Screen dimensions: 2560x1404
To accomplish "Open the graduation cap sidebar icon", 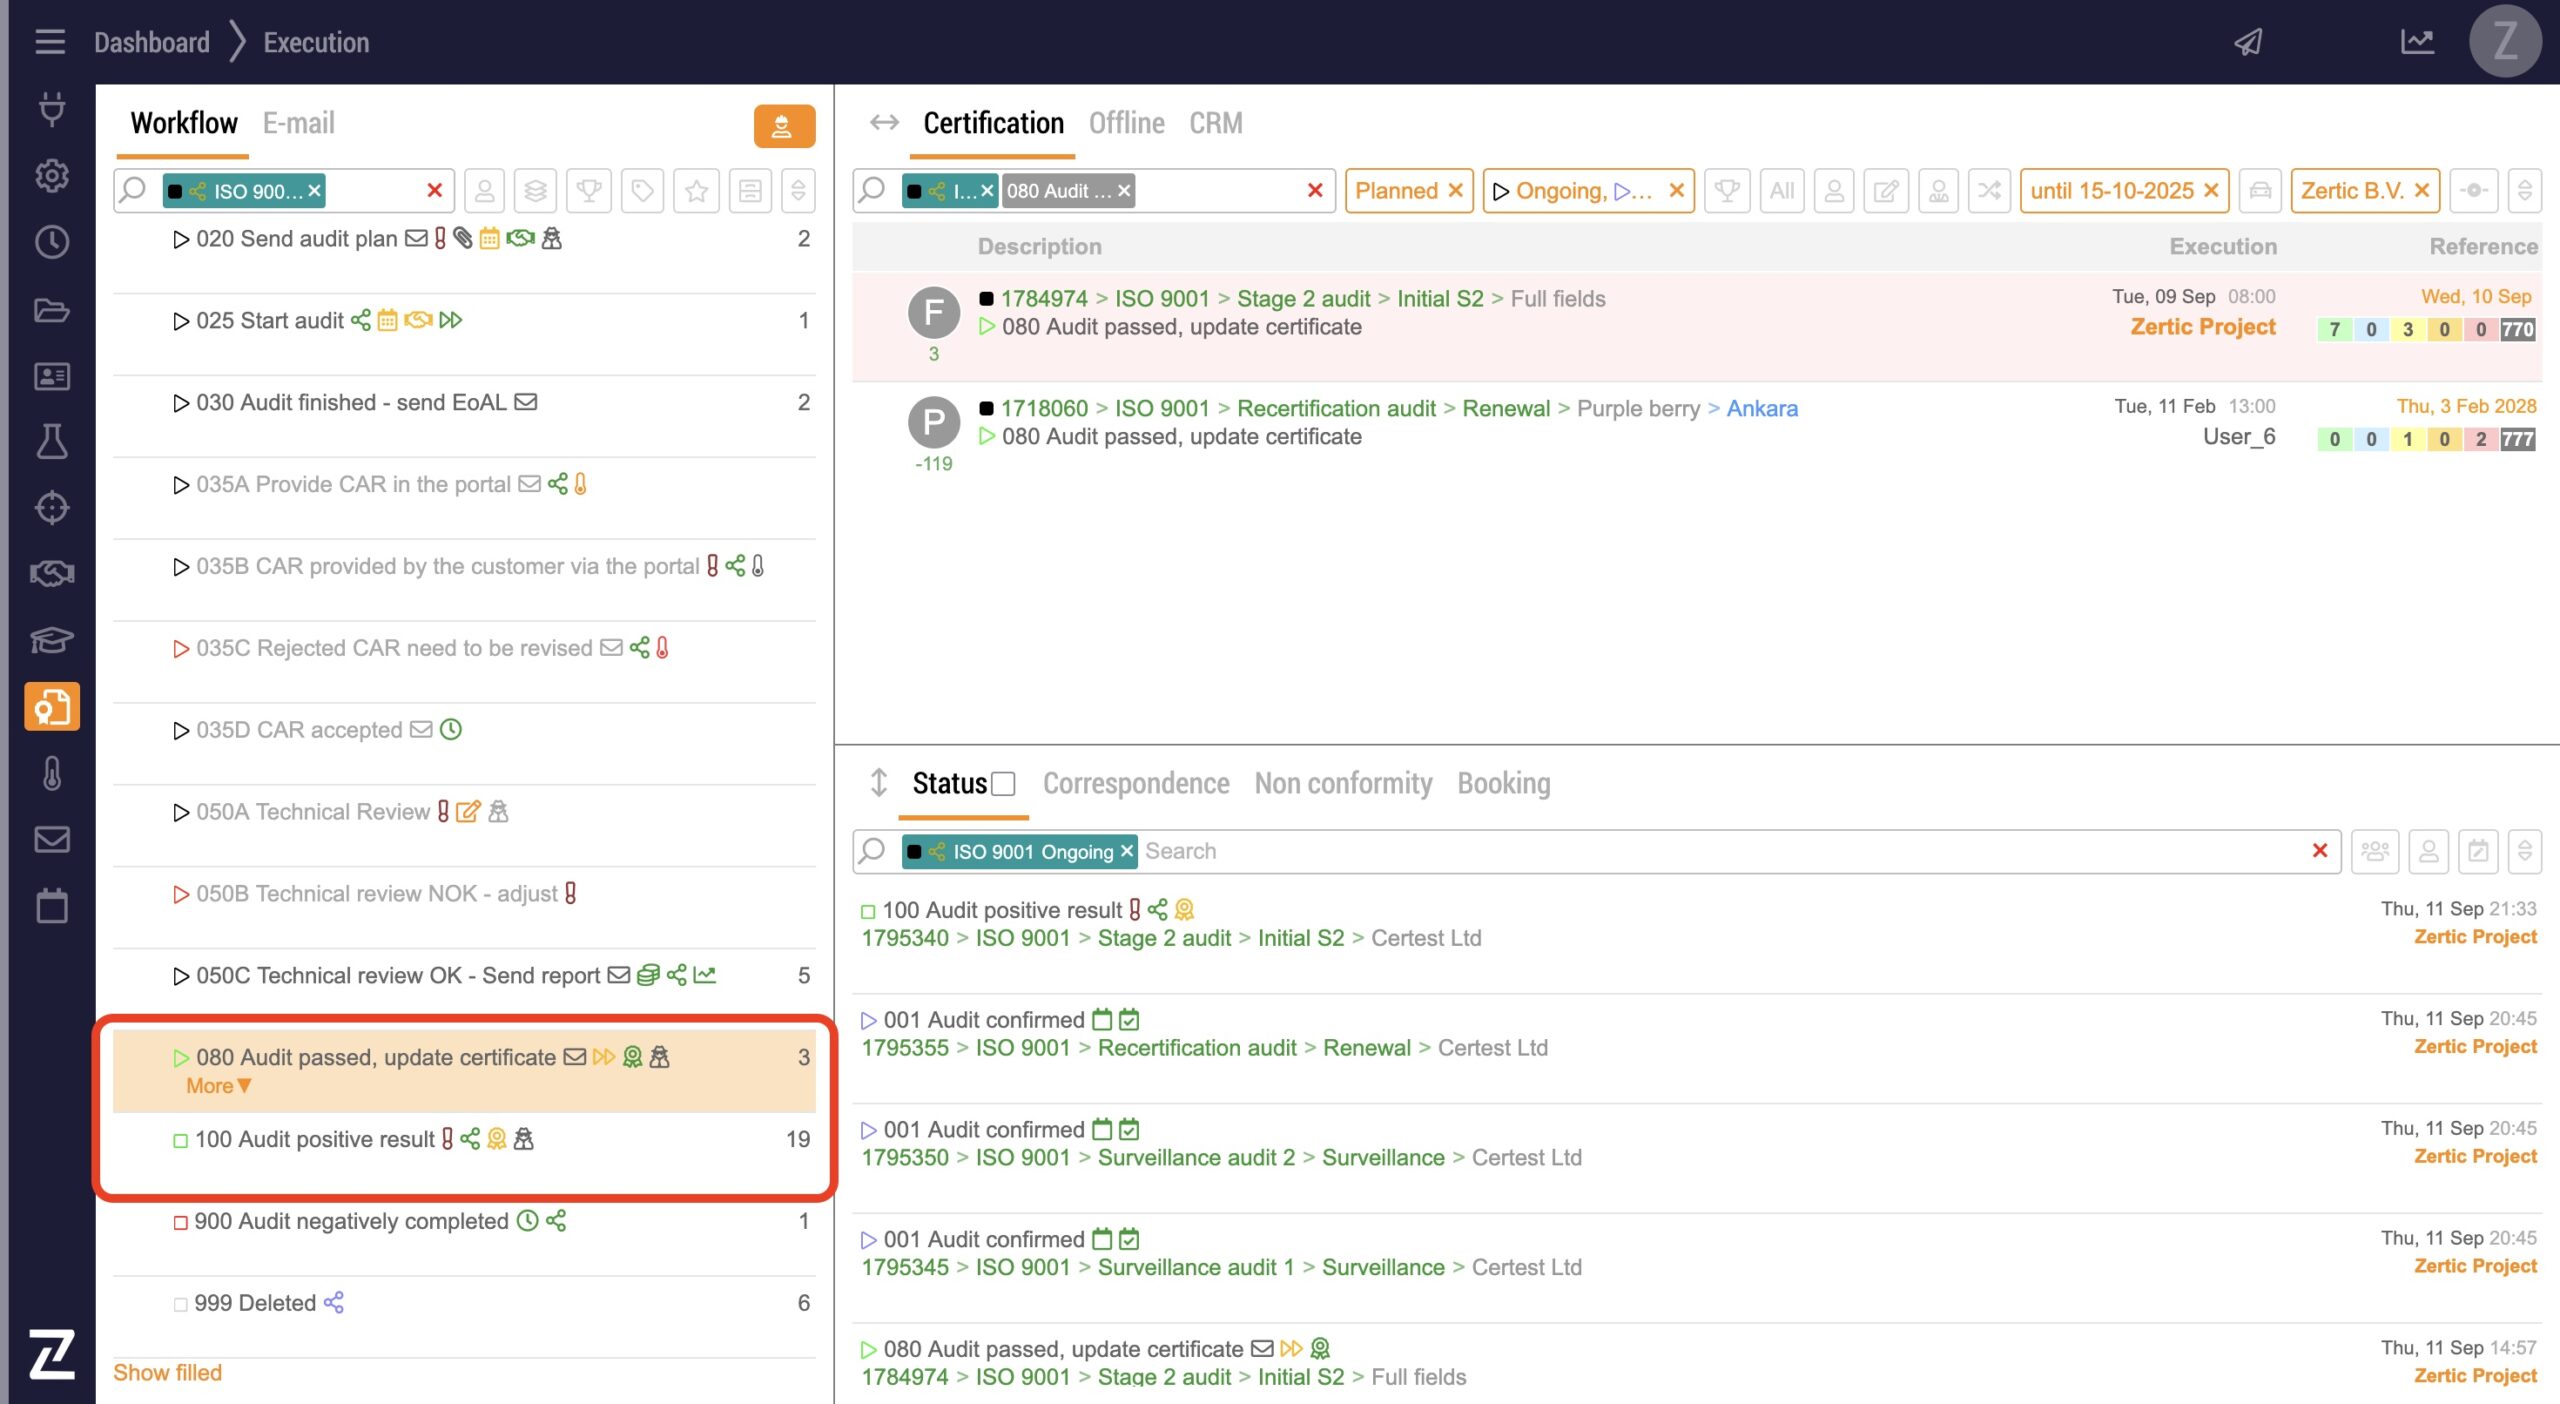I will point(52,640).
